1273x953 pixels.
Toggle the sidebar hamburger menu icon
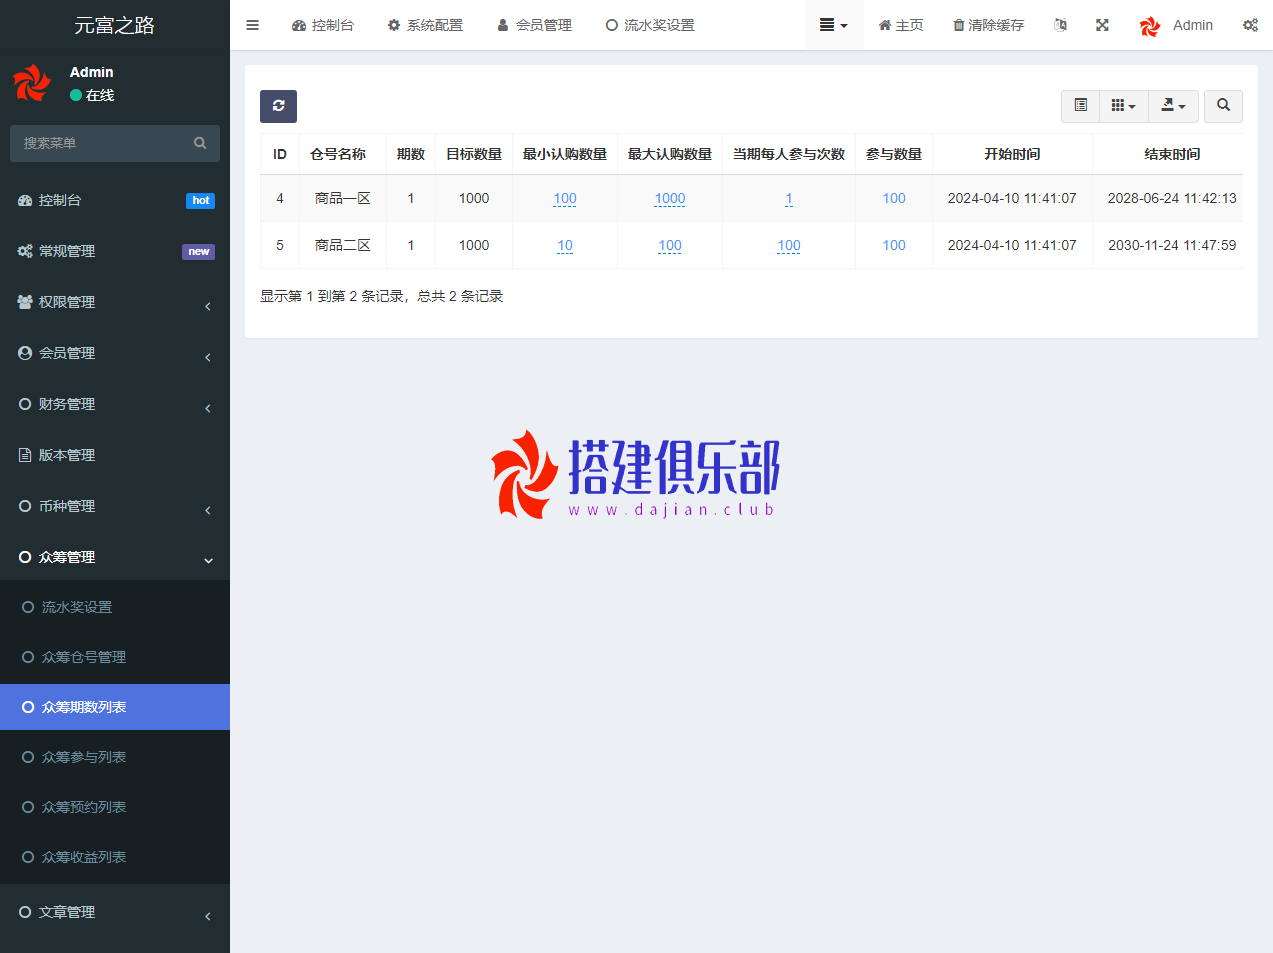point(253,25)
